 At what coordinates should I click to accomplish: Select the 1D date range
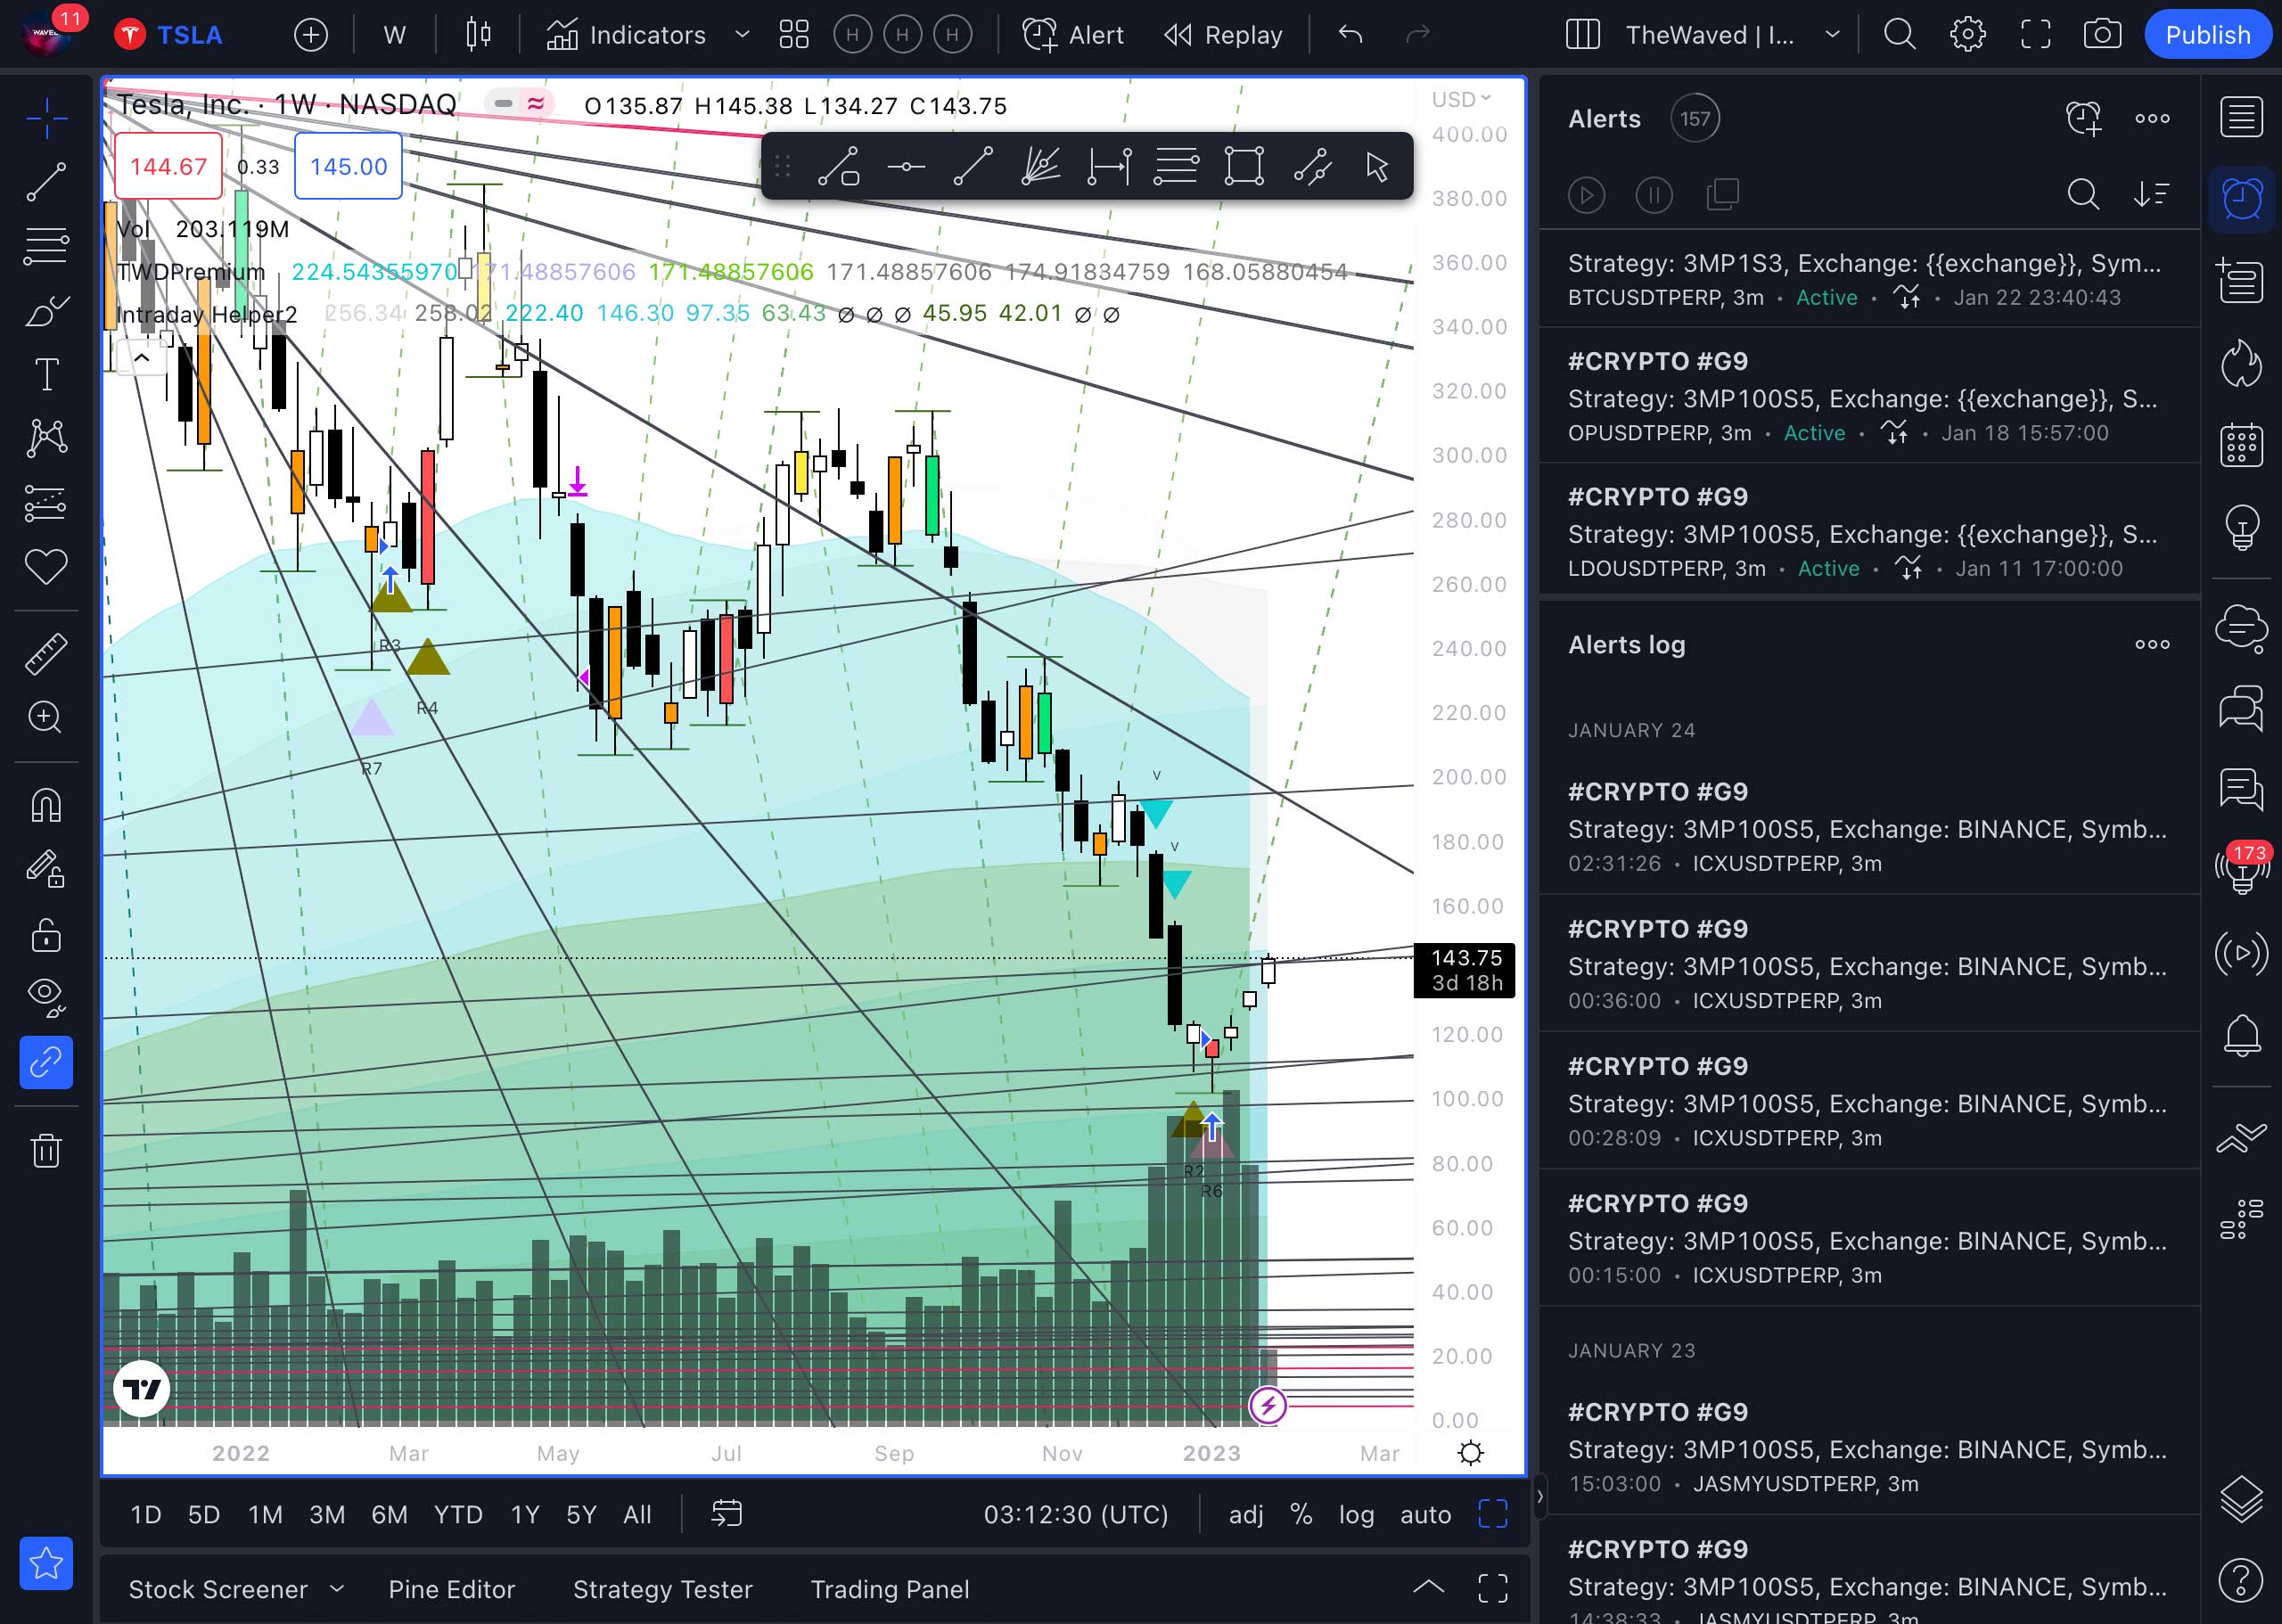point(146,1515)
